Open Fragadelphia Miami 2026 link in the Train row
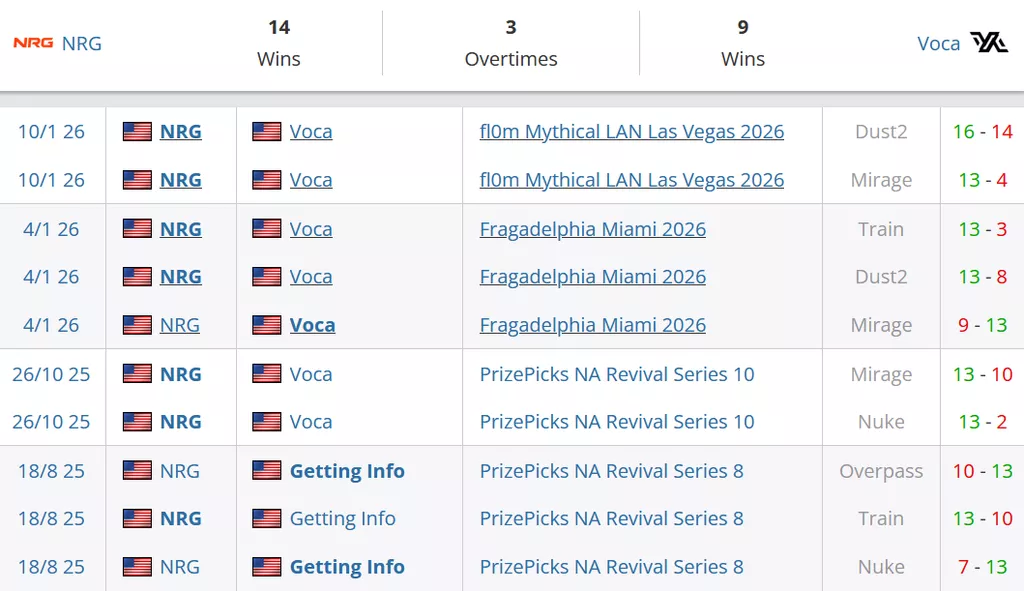1024x591 pixels. [592, 229]
